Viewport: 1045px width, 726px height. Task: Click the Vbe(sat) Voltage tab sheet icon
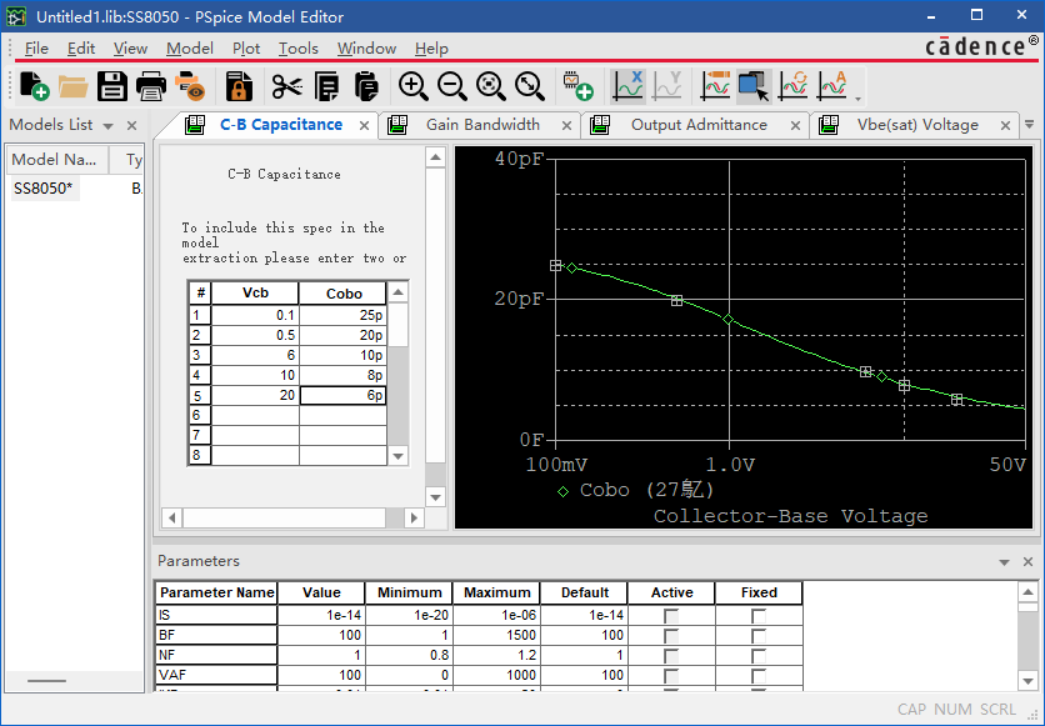(x=828, y=125)
